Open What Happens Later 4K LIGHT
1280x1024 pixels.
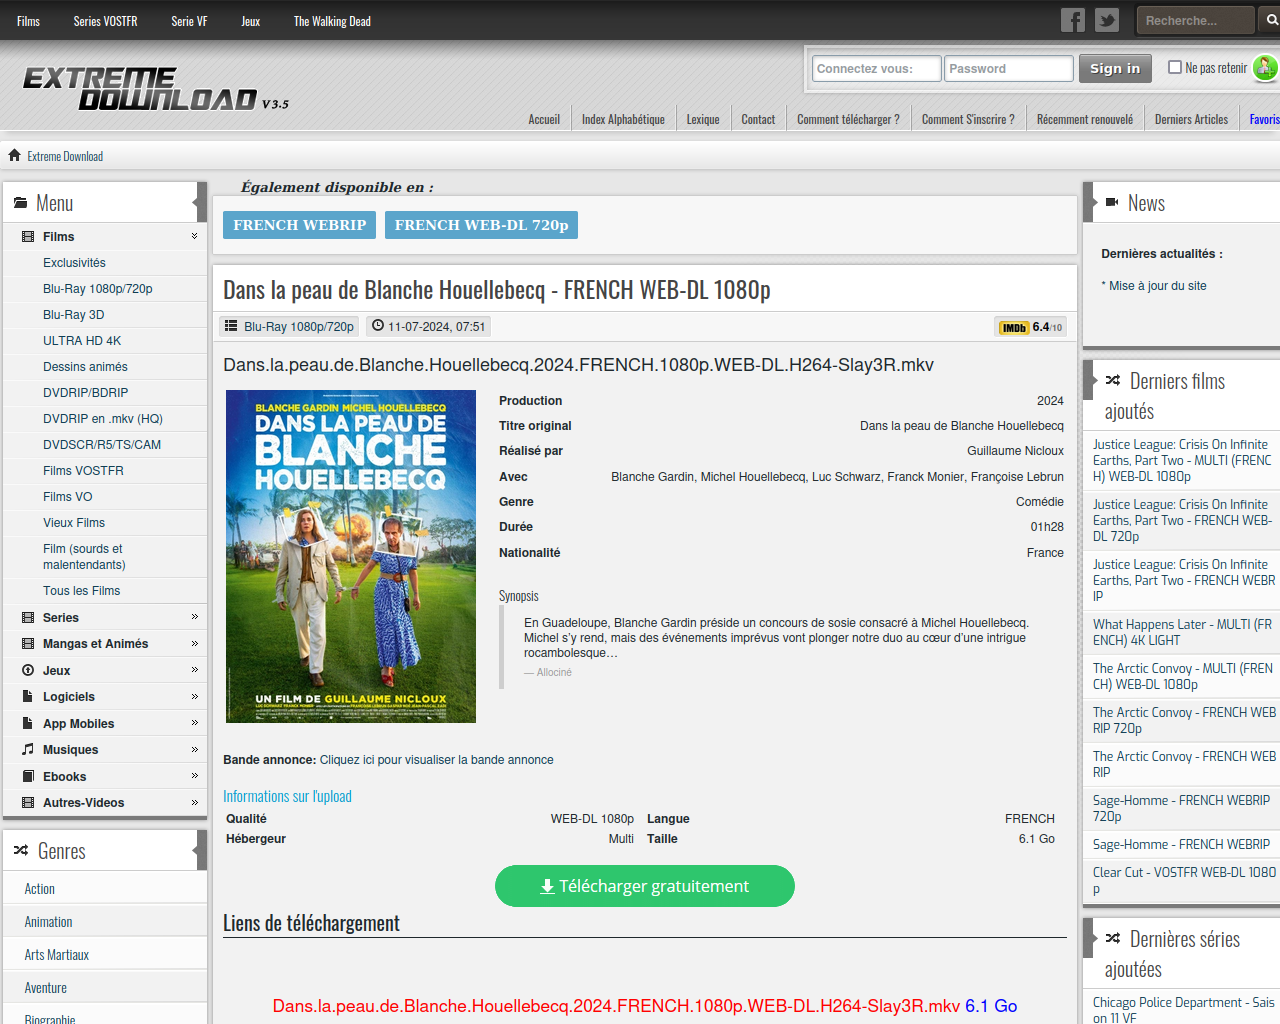pyautogui.click(x=1182, y=632)
